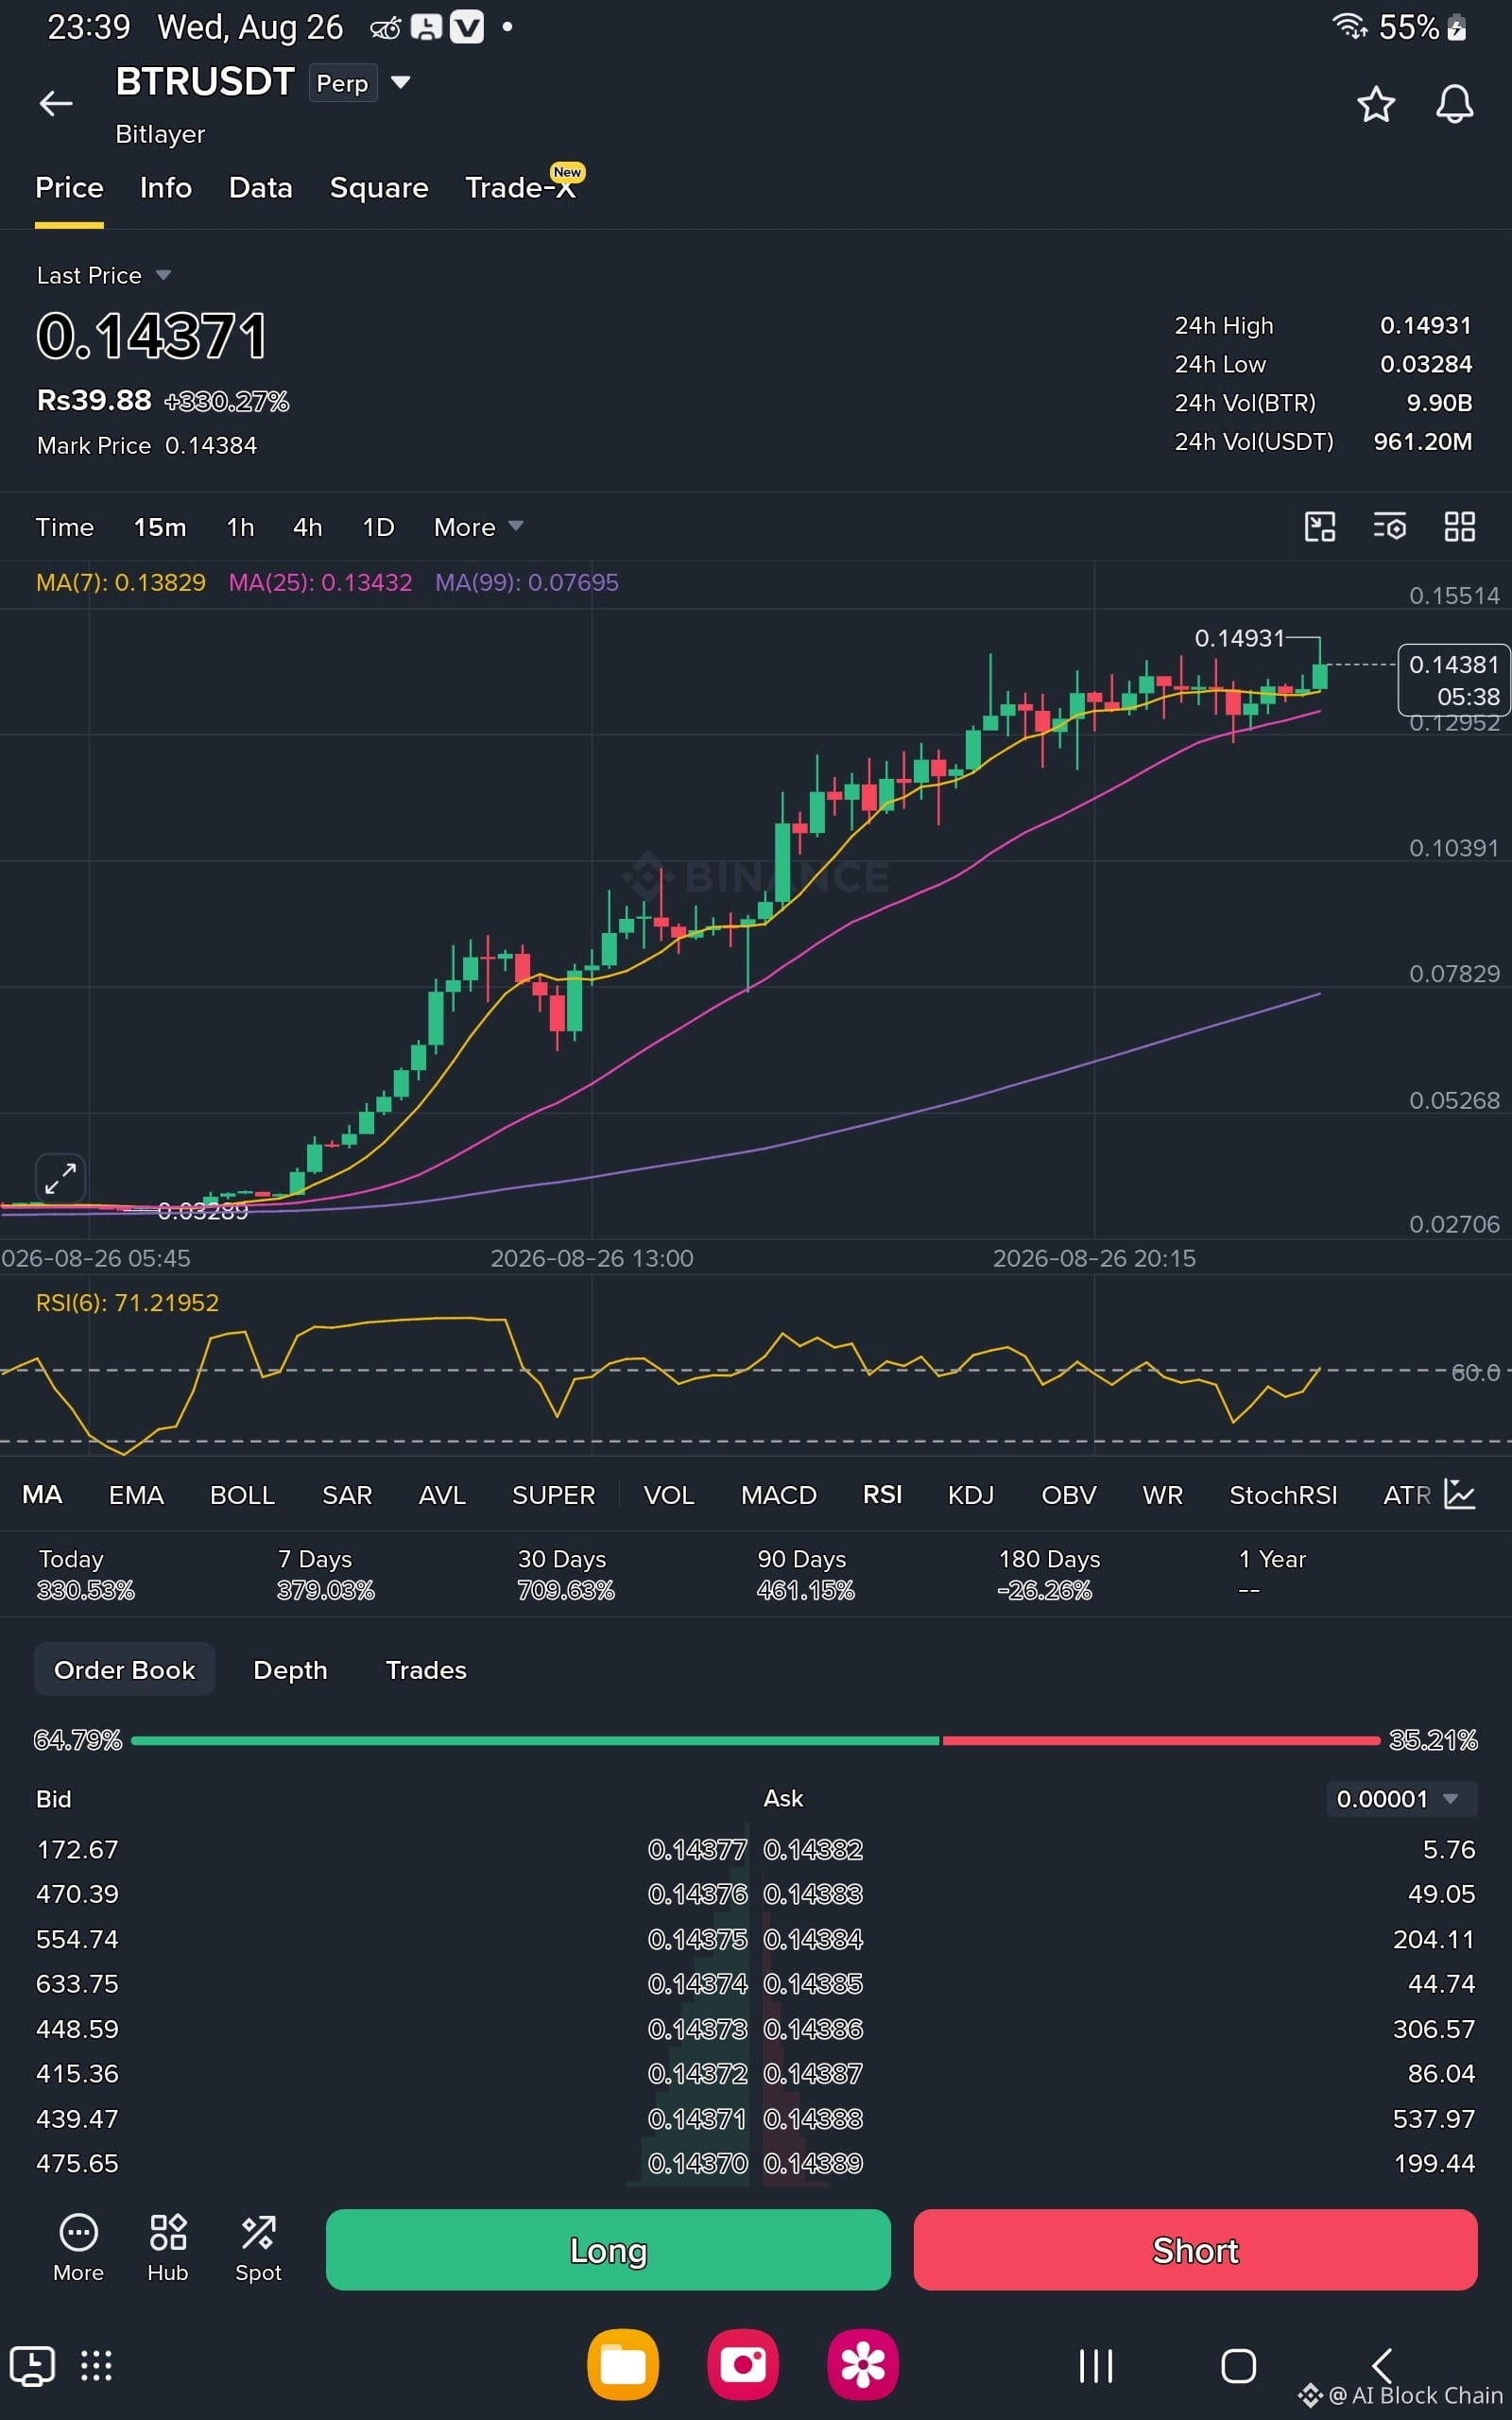Toggle the AVL indicator
1512x2420 pixels.
click(442, 1495)
